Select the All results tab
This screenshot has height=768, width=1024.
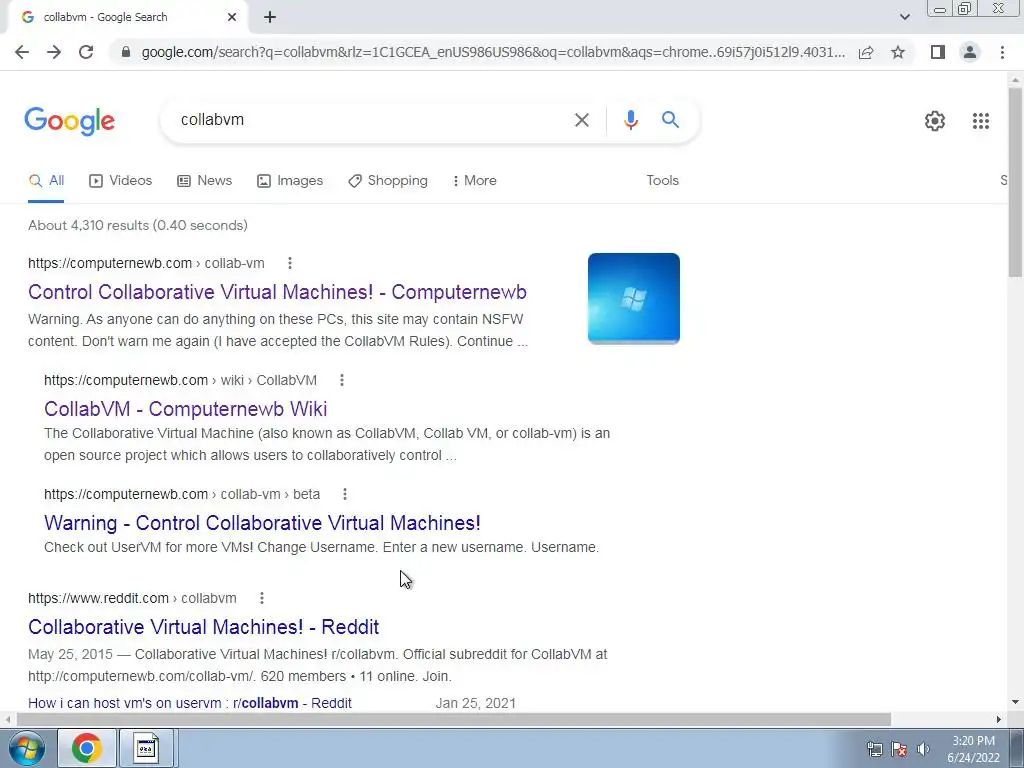(46, 181)
